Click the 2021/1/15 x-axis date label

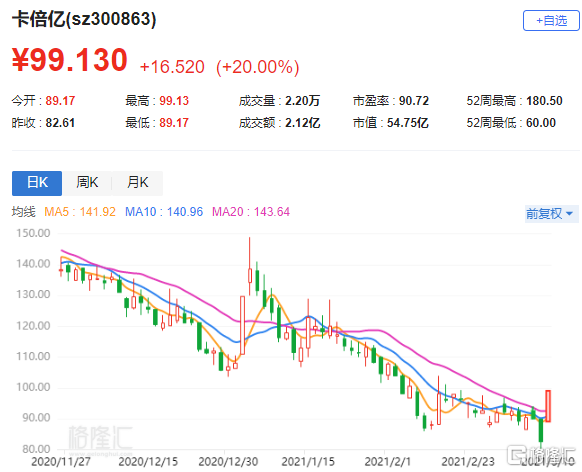pos(308,462)
